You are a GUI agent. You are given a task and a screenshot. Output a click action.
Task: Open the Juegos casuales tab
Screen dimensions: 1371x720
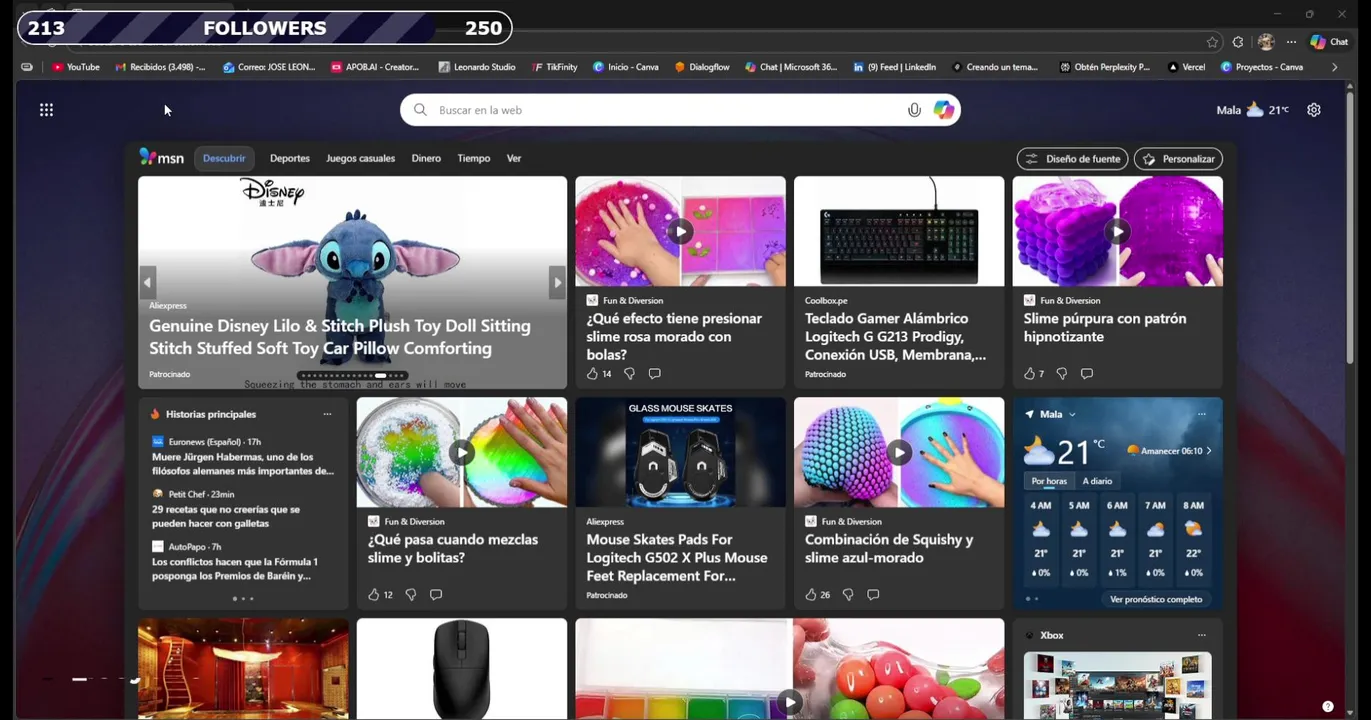click(x=360, y=158)
